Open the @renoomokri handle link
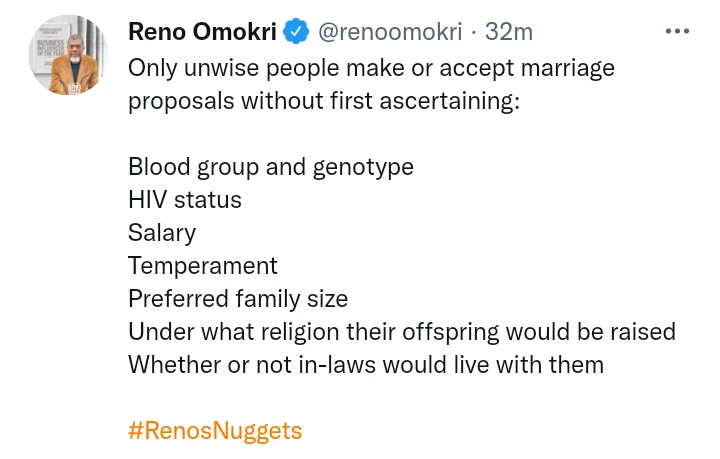The height and width of the screenshot is (459, 720). click(x=390, y=32)
